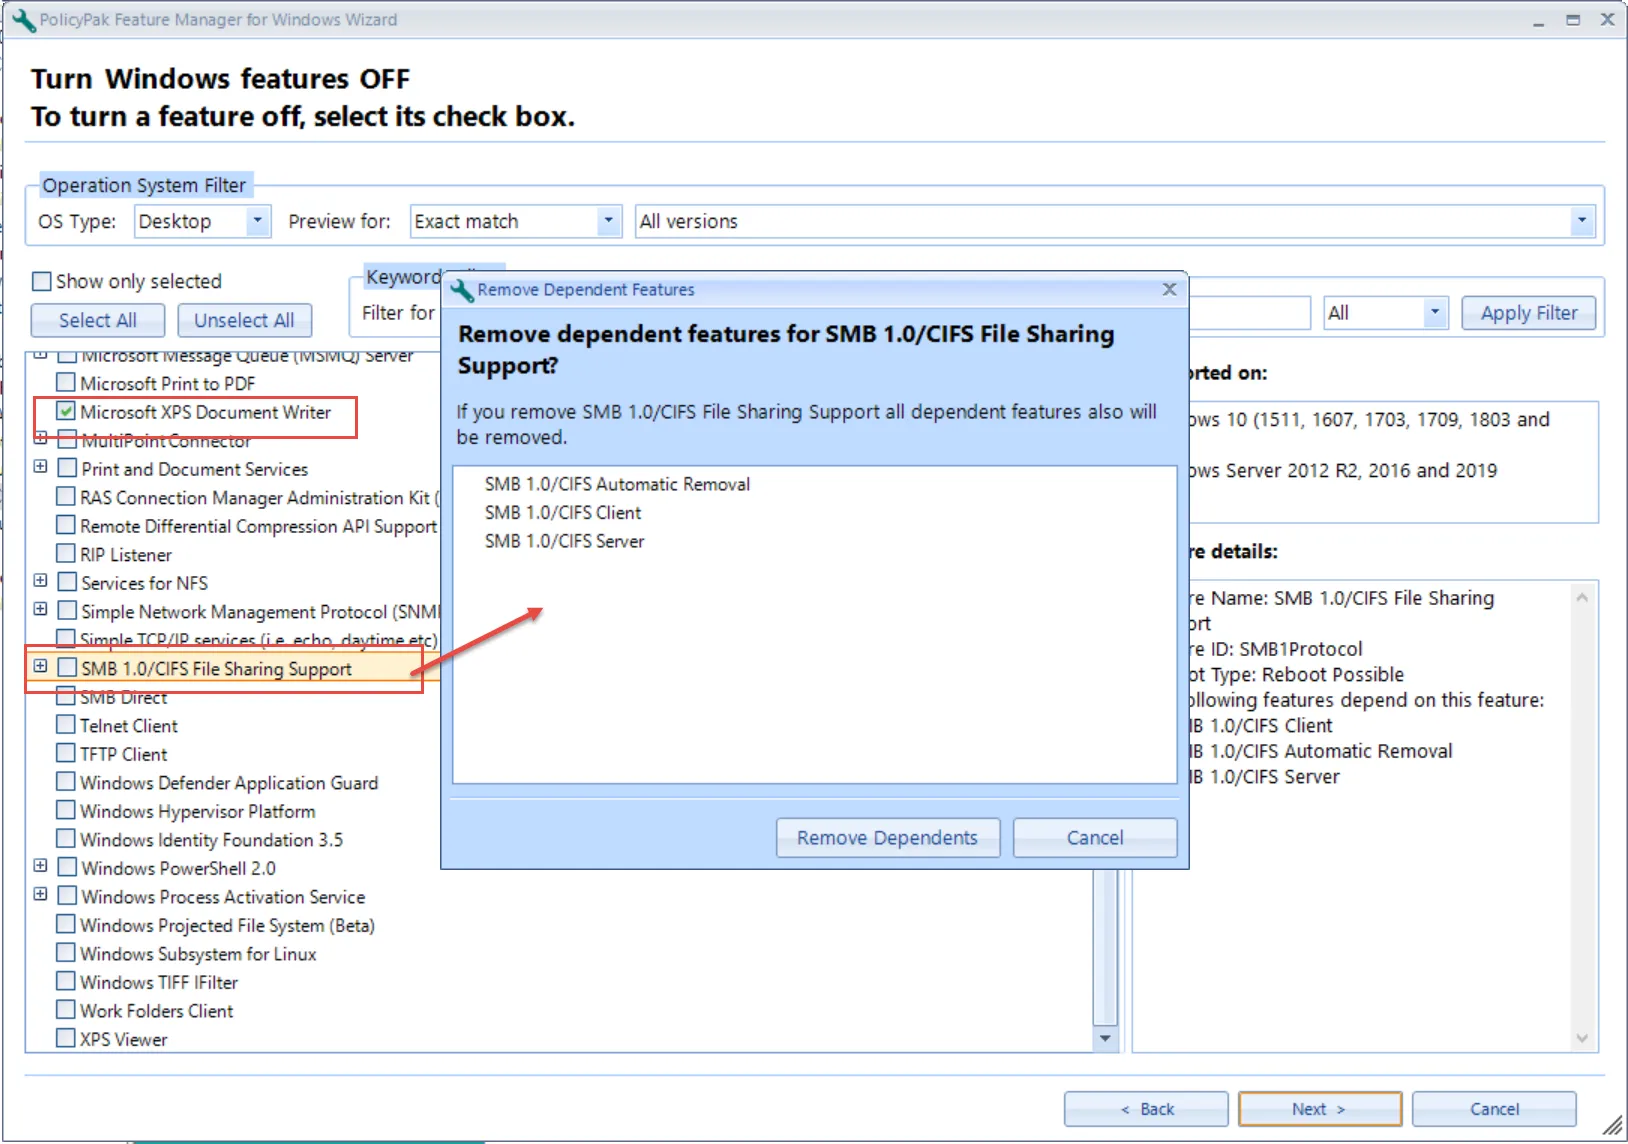Check Simple Network Management Protocol checkbox

(67, 610)
